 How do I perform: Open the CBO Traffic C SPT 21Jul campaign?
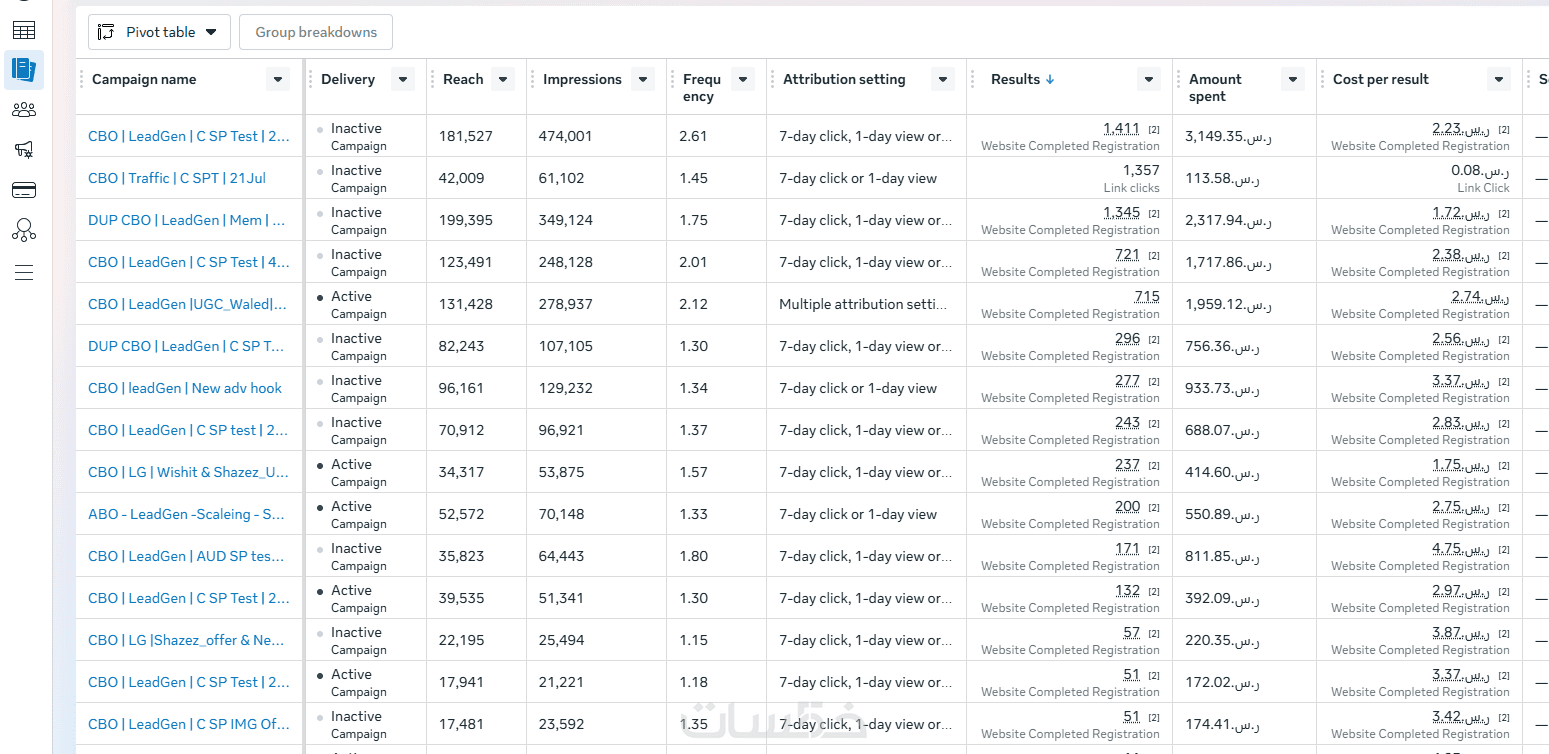click(177, 178)
